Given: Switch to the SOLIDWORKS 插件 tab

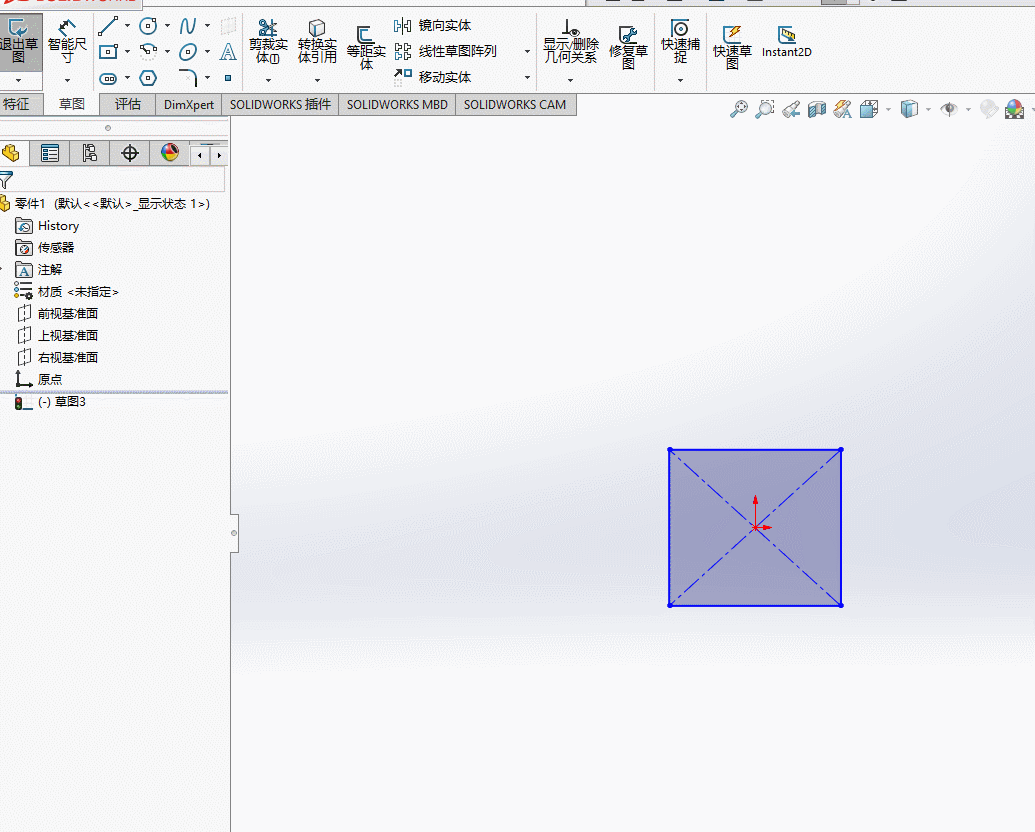Looking at the screenshot, I should [280, 104].
